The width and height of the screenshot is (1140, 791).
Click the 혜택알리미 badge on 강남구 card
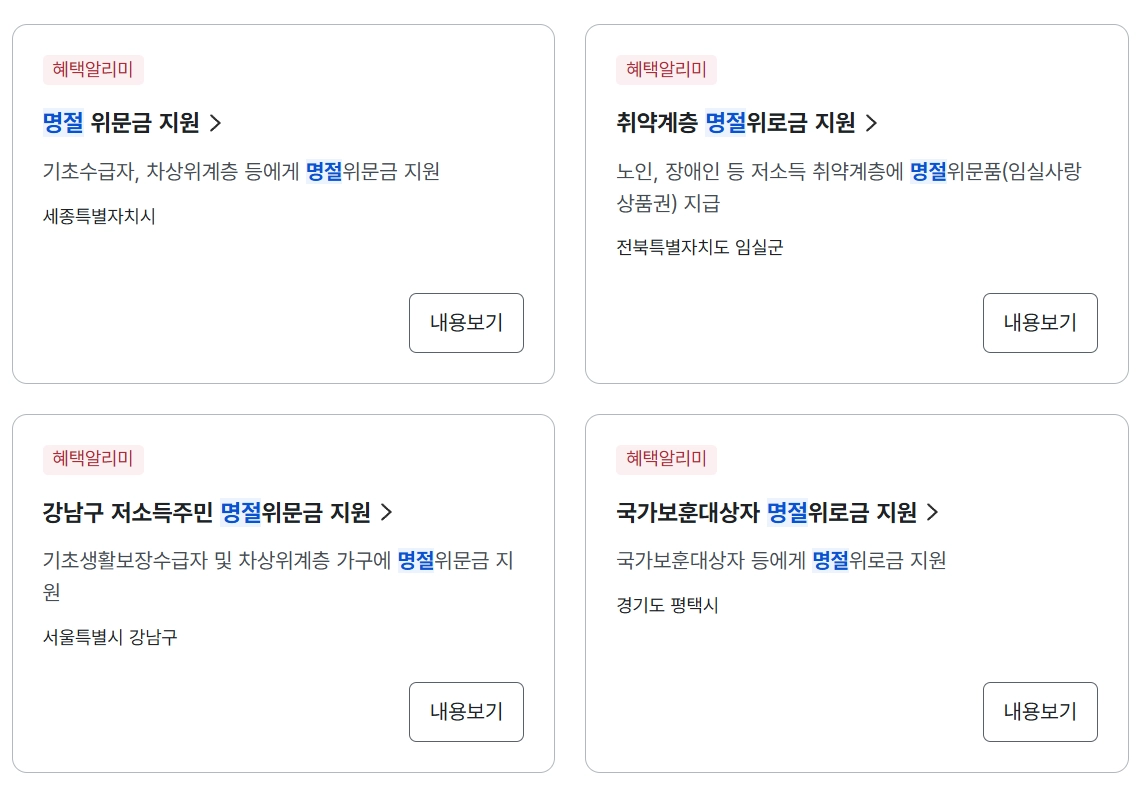click(92, 460)
